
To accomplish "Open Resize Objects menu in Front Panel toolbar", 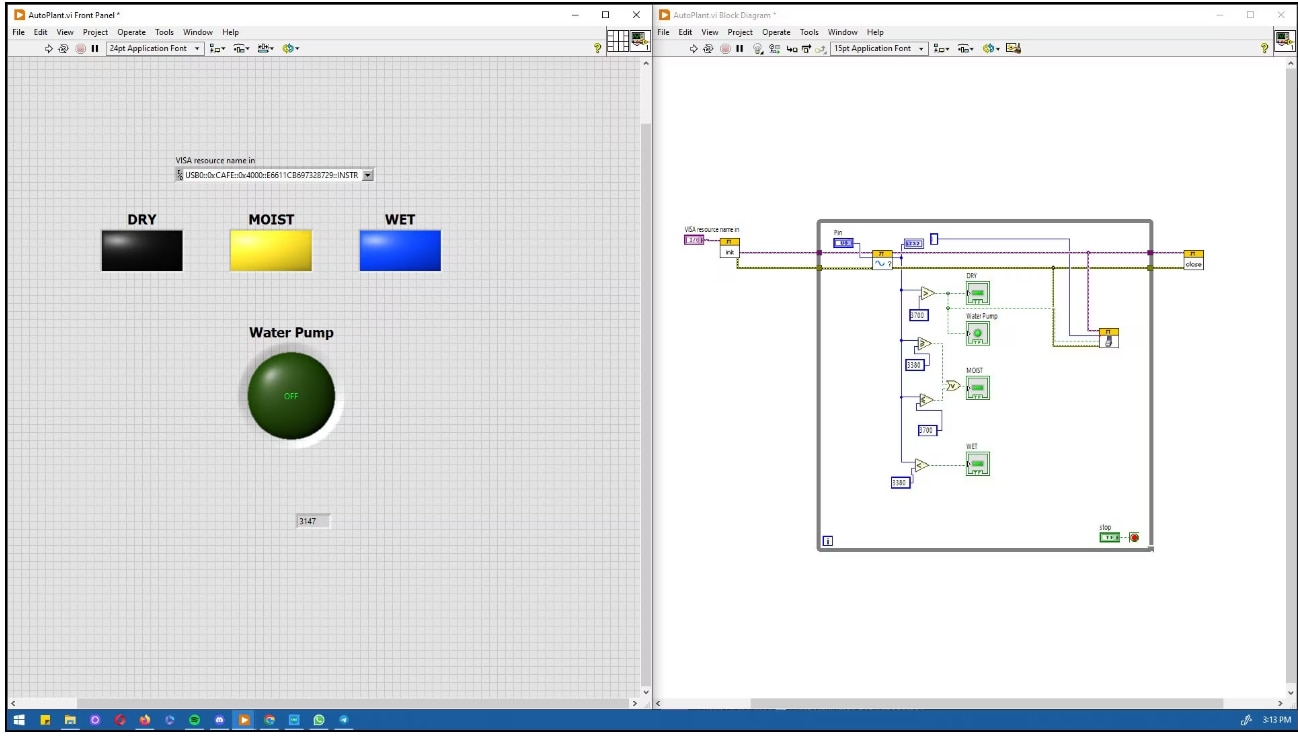I will tap(265, 48).
